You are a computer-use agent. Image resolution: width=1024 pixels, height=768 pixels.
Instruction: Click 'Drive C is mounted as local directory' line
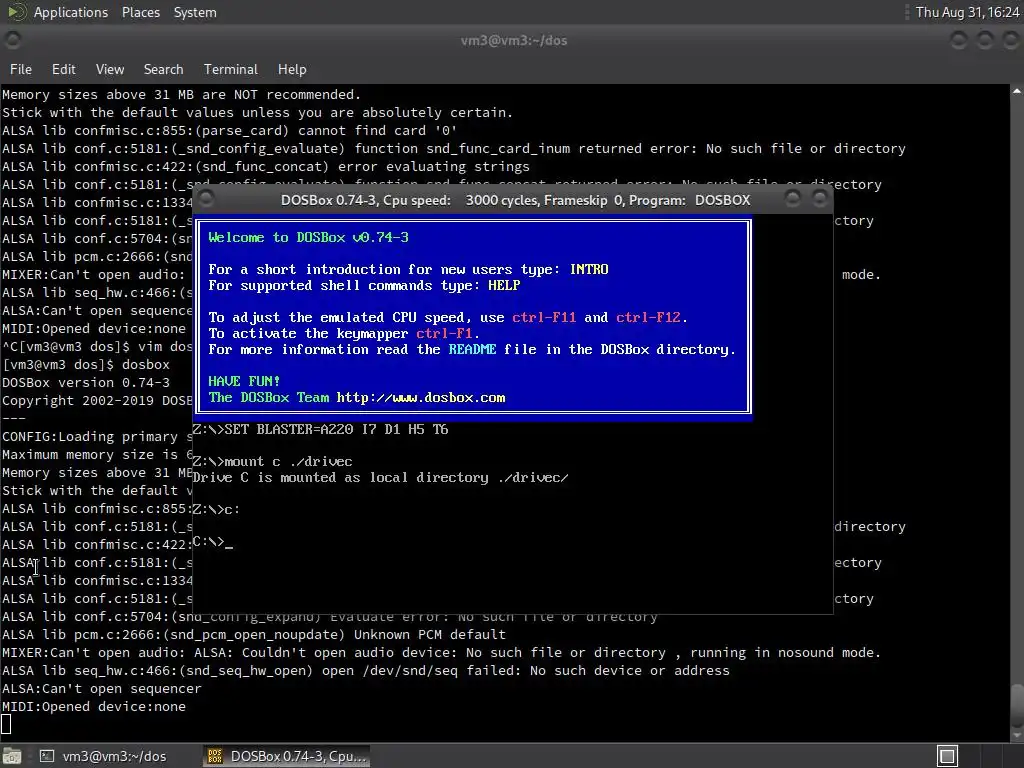[x=380, y=477]
